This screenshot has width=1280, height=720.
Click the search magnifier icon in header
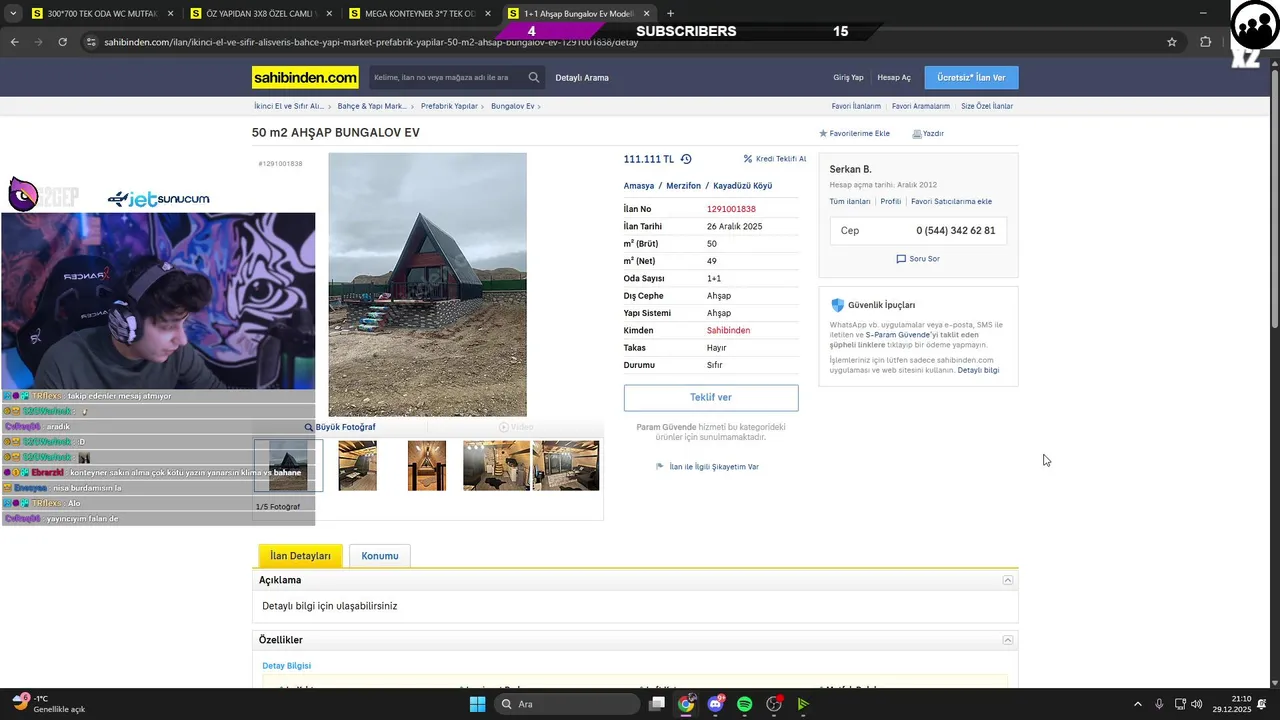click(534, 77)
